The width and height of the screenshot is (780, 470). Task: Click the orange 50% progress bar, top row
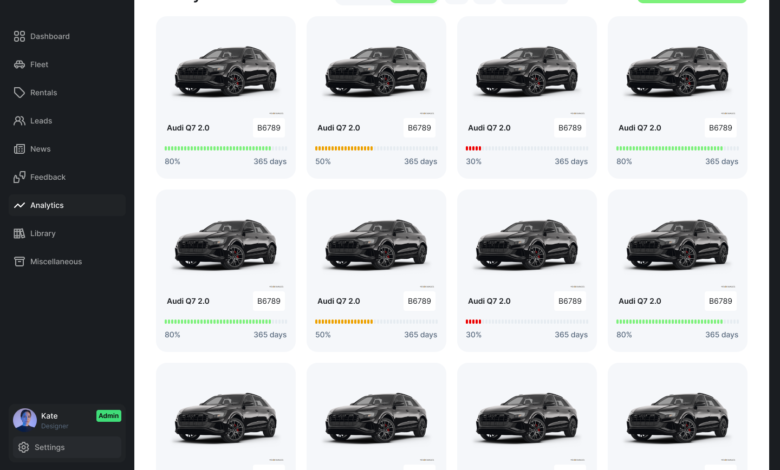click(x=344, y=148)
